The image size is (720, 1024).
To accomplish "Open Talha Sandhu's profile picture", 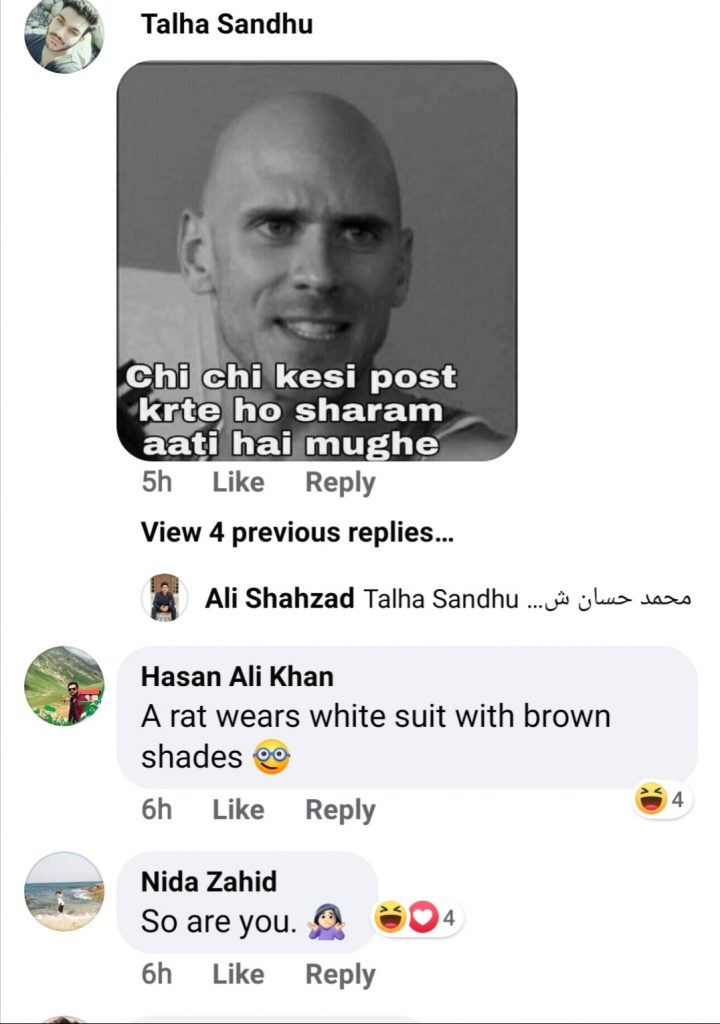I will [x=64, y=34].
